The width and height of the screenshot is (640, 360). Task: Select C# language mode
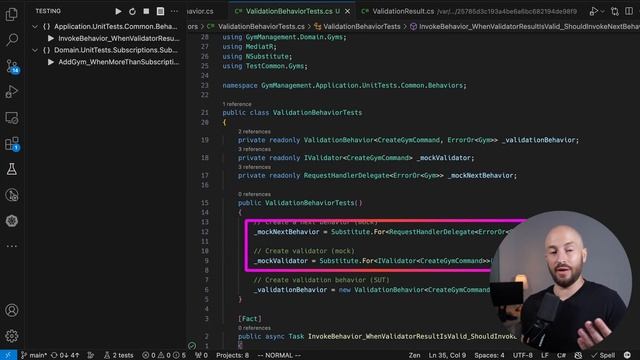click(561, 355)
